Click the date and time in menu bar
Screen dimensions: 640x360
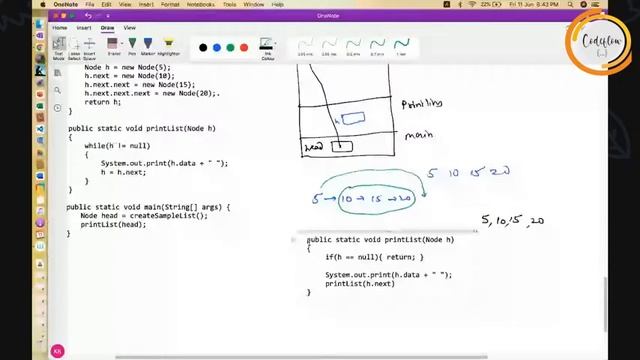534,4
